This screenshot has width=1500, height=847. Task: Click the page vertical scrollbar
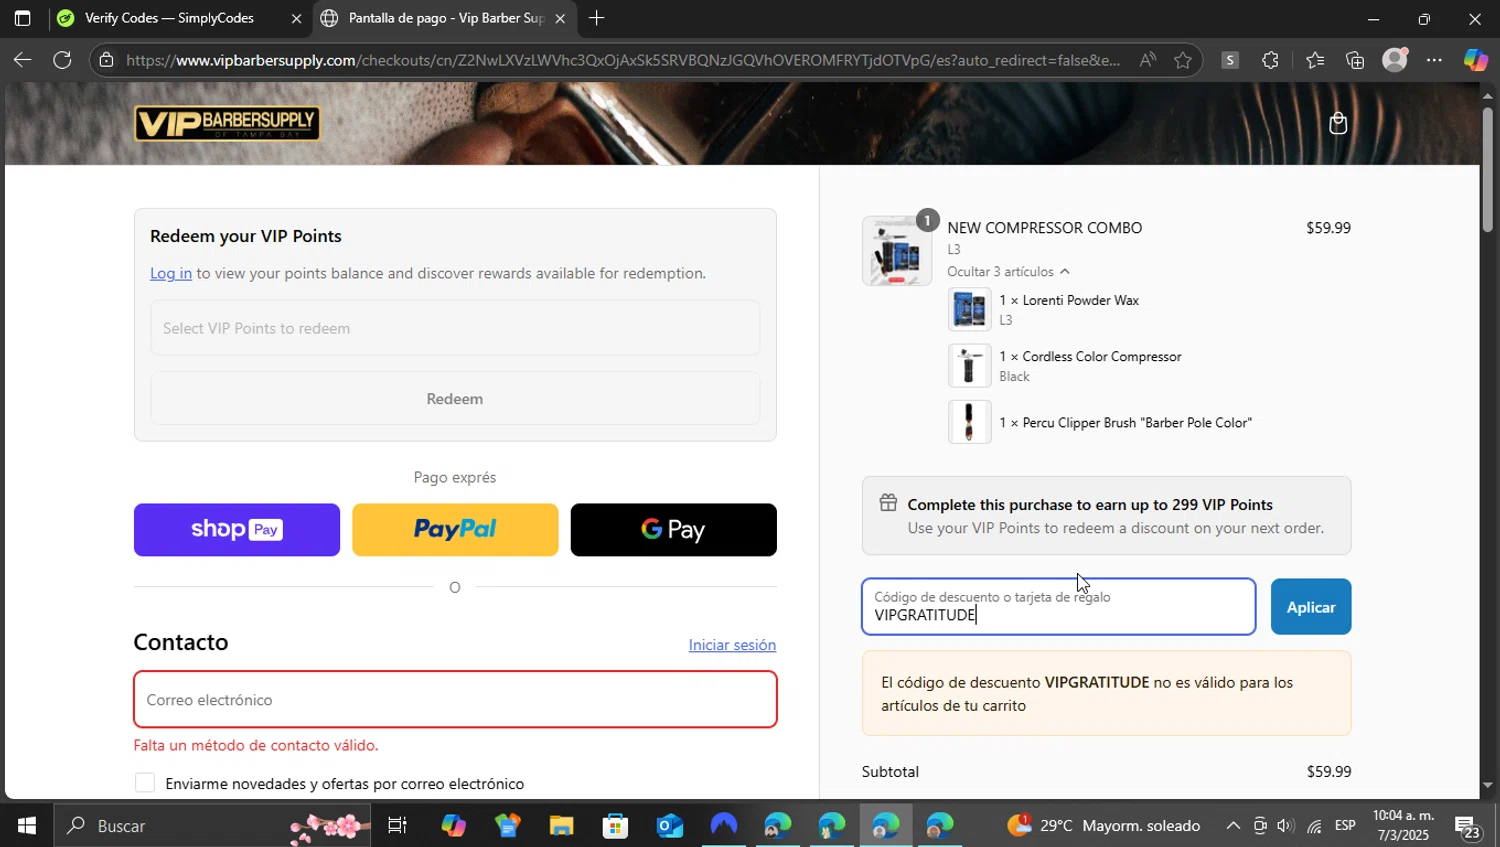tap(1487, 170)
